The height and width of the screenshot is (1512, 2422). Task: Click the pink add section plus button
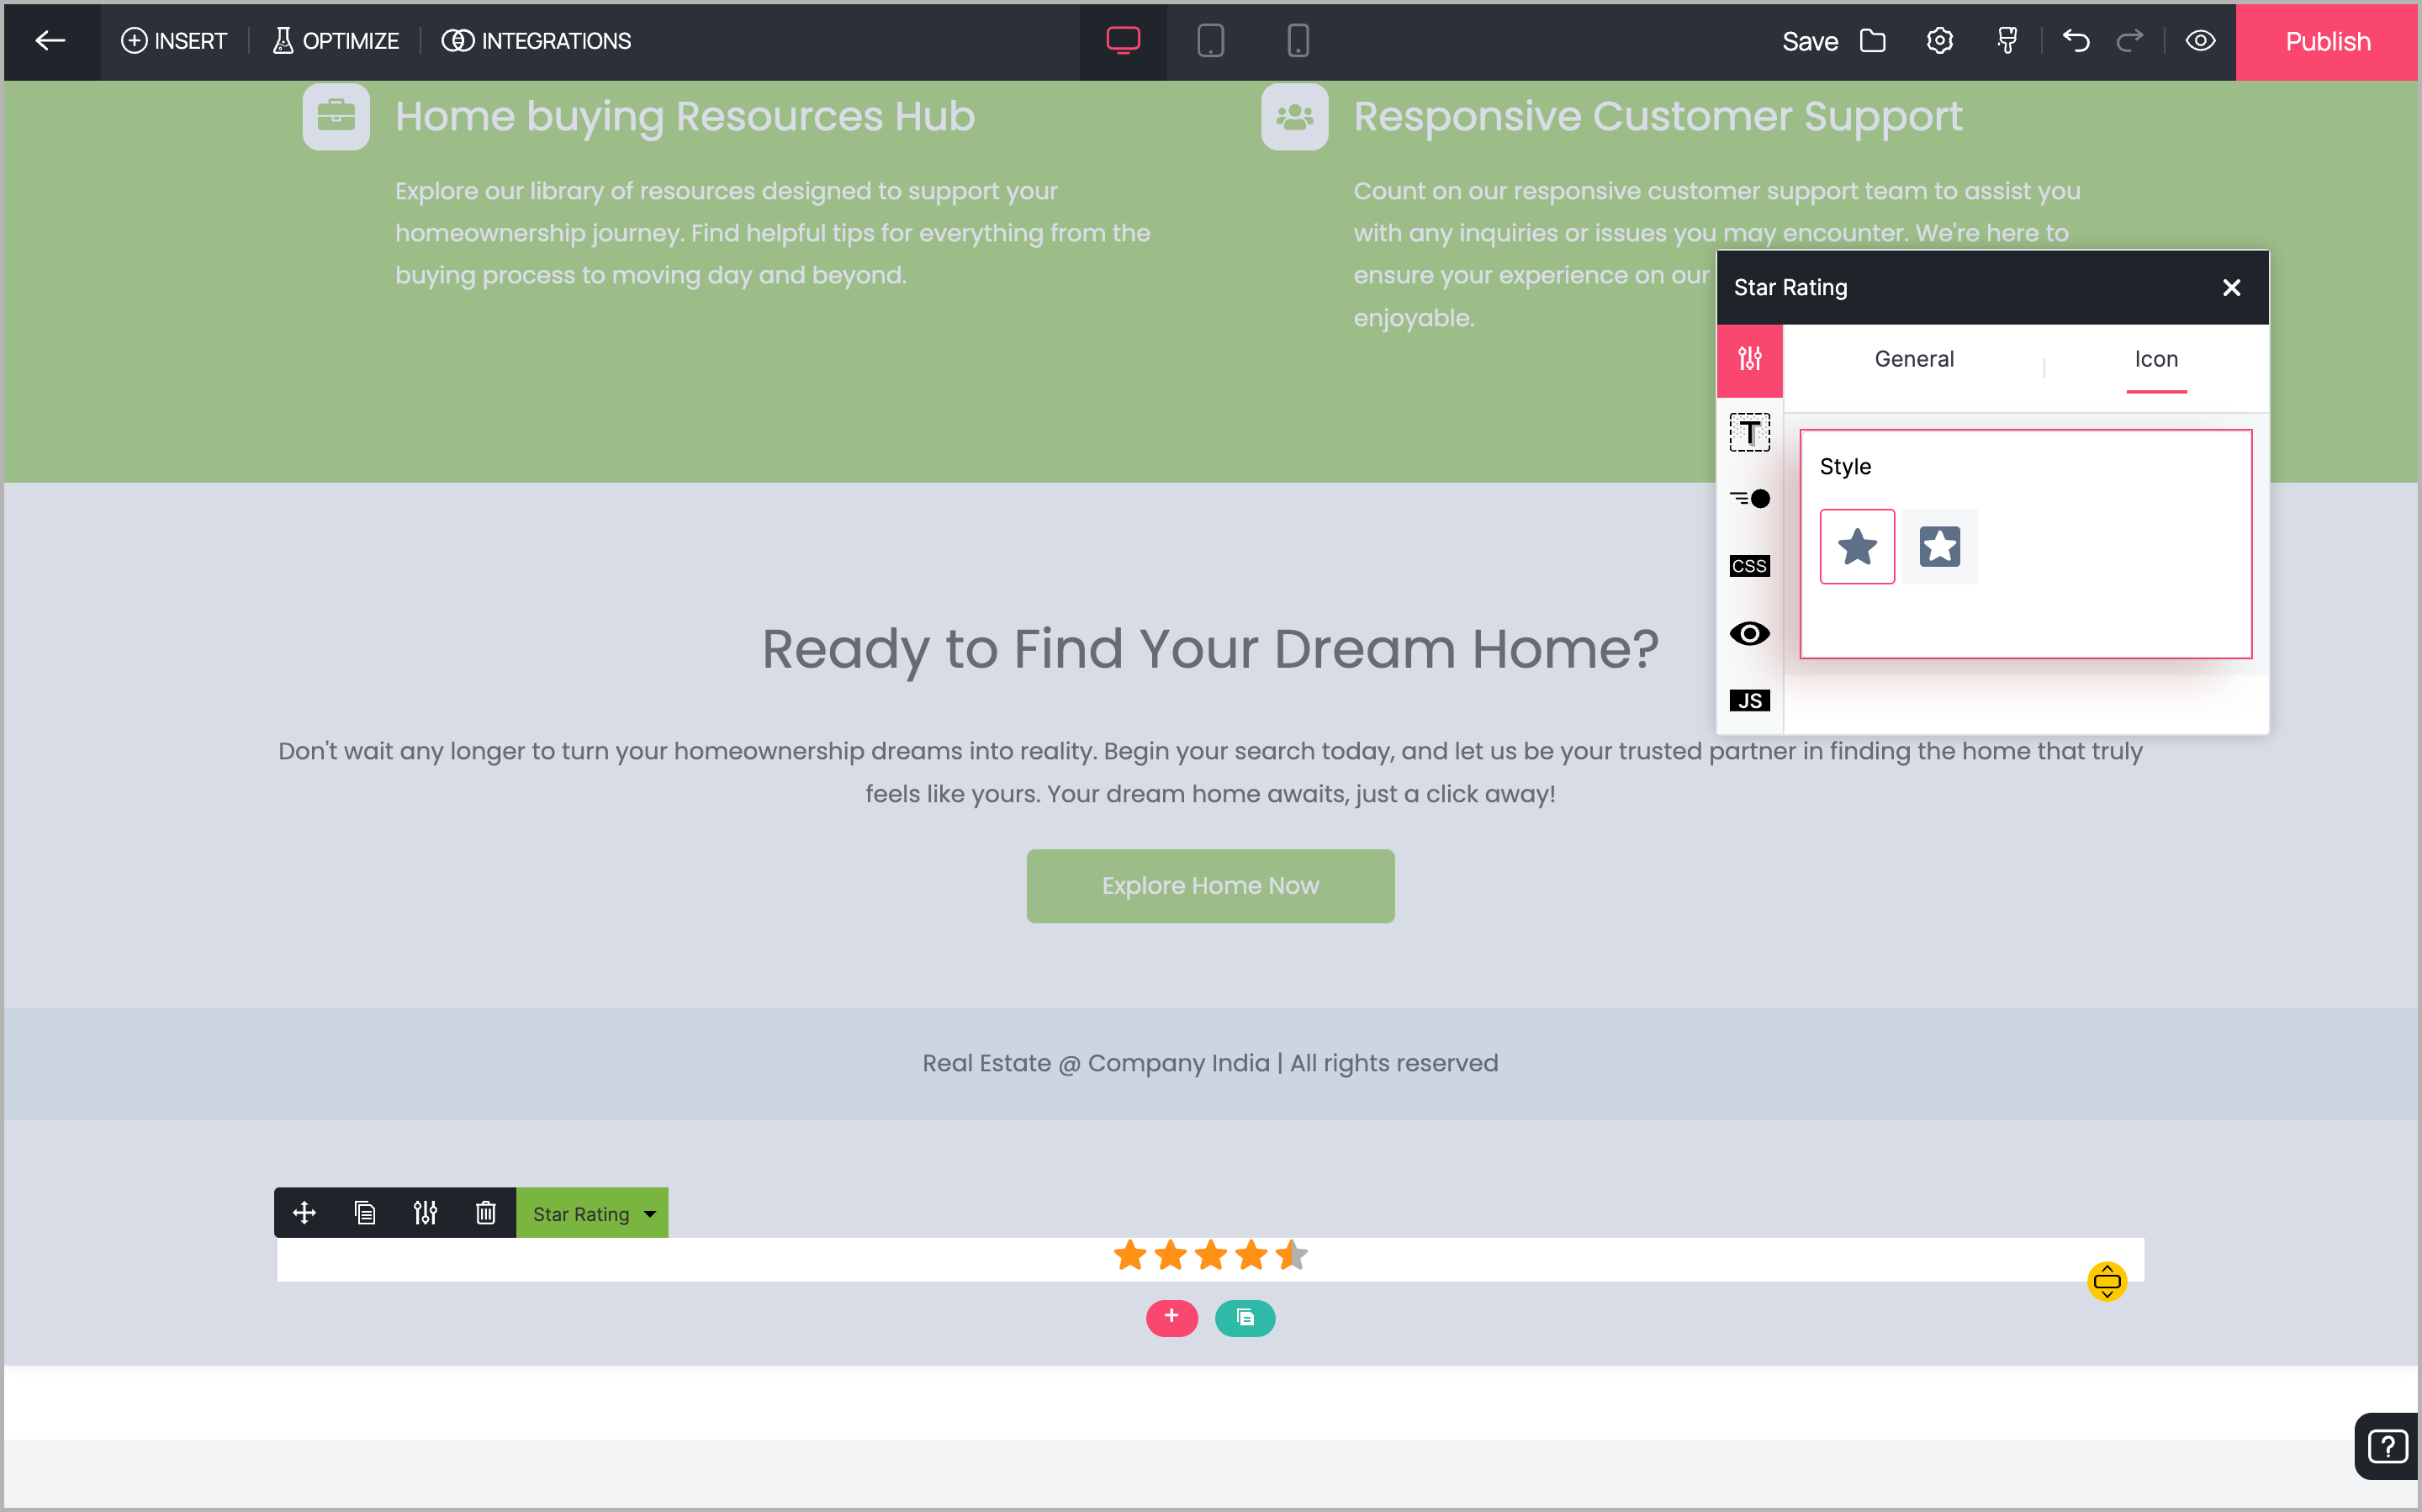coord(1171,1317)
